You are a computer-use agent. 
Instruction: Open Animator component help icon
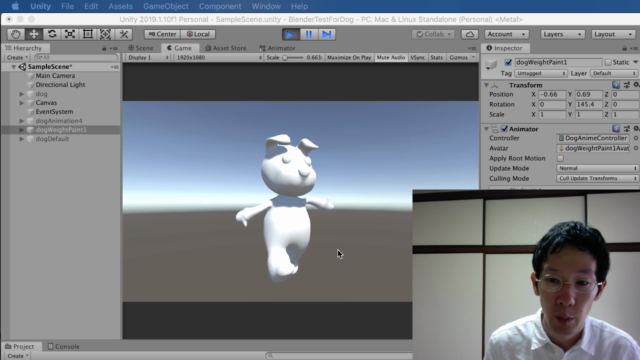[x=616, y=129]
